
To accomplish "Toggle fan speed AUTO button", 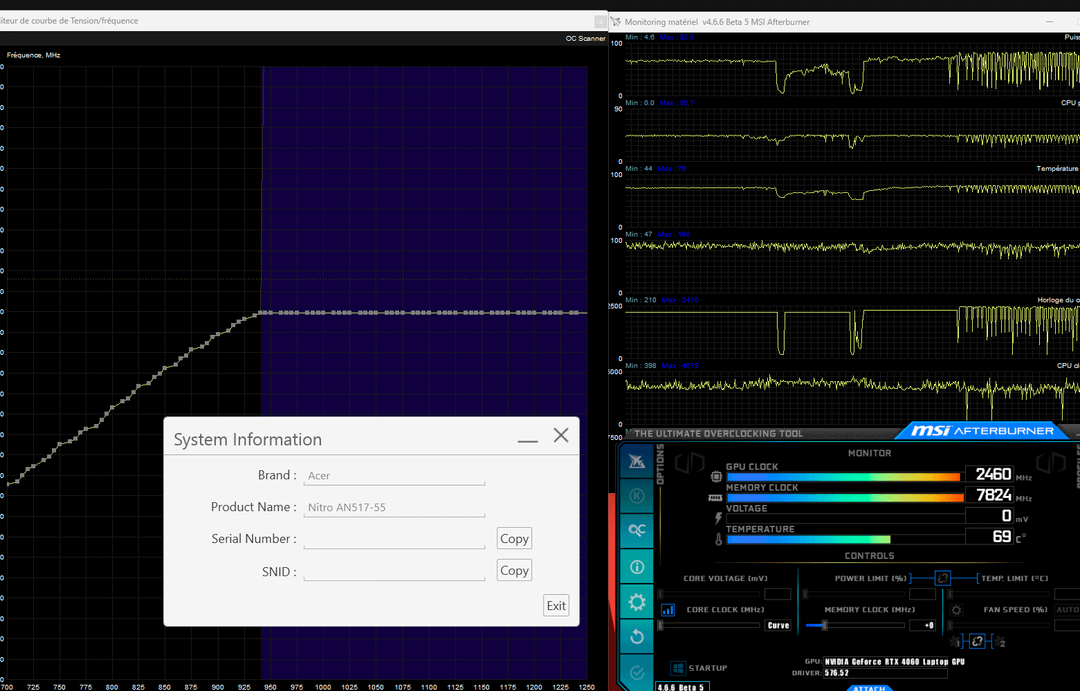I will (1067, 610).
